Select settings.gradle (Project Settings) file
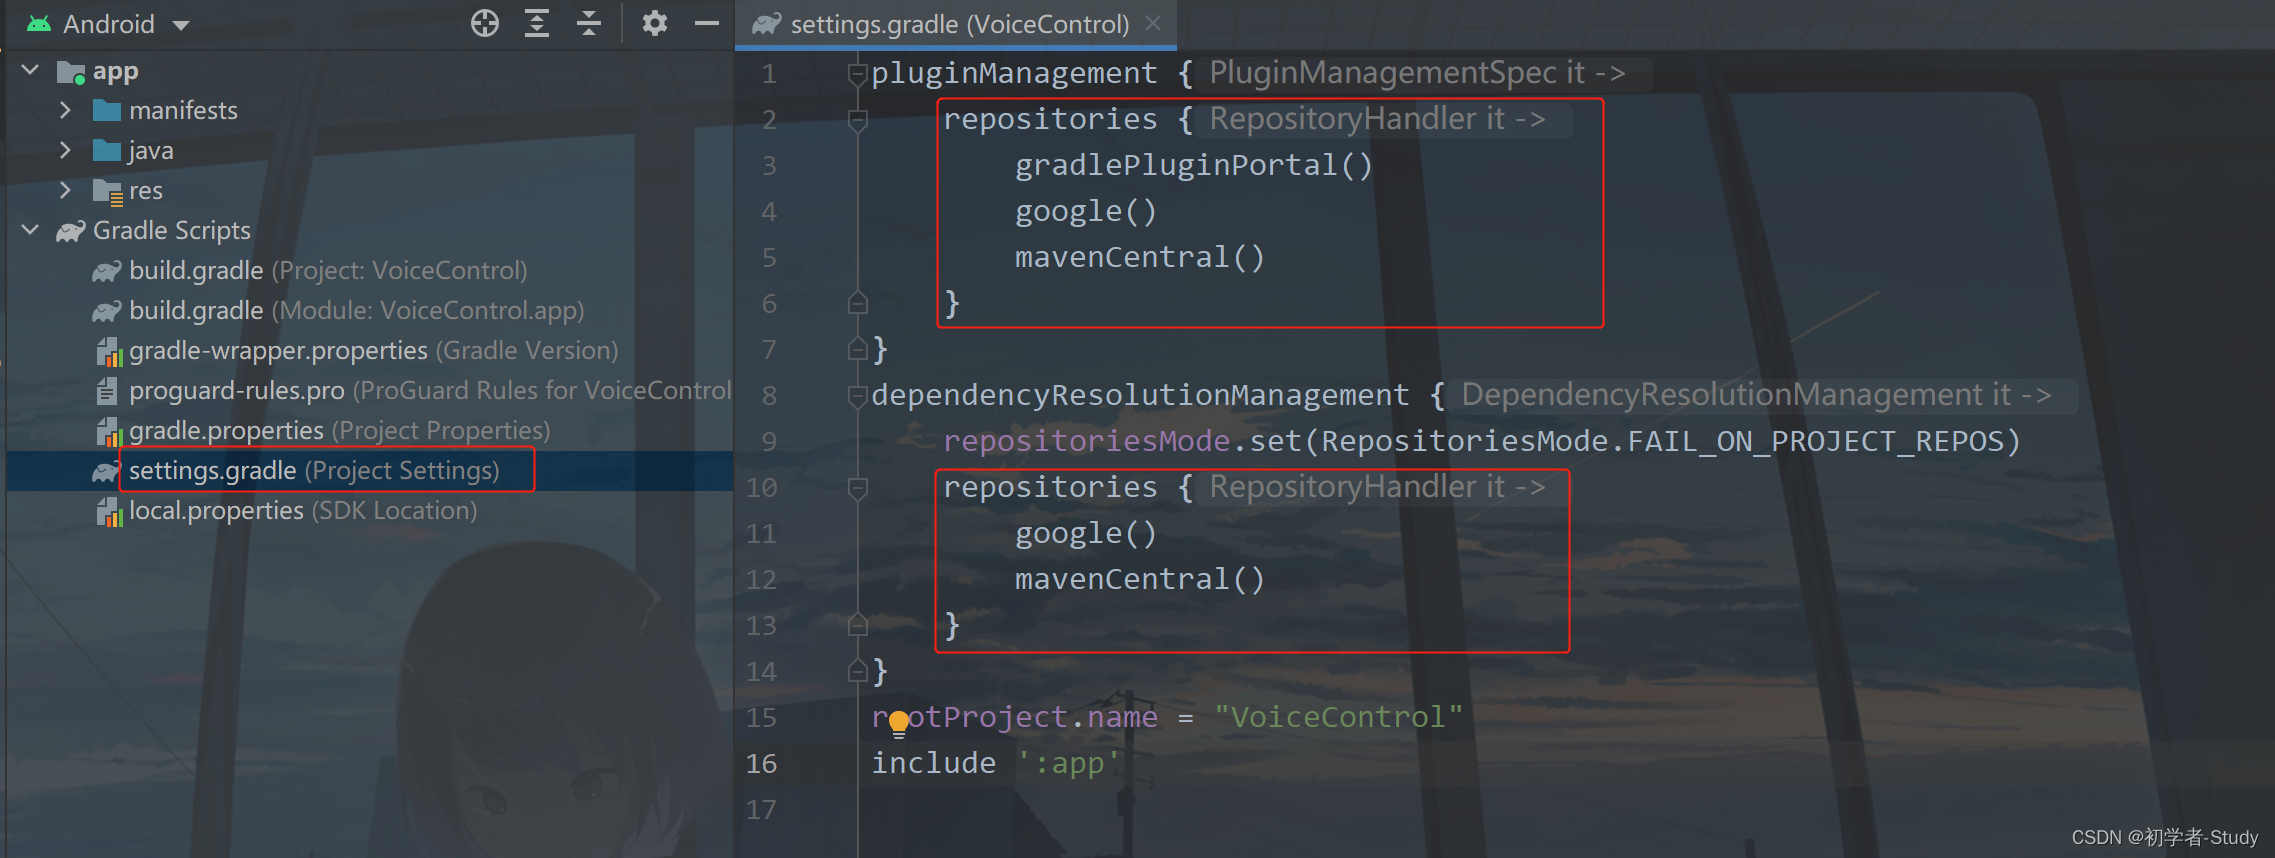The height and width of the screenshot is (858, 2275). pyautogui.click(x=313, y=470)
